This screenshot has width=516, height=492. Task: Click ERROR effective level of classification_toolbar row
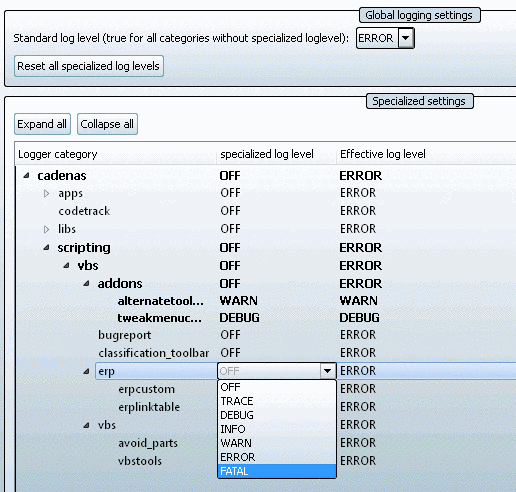coord(358,353)
